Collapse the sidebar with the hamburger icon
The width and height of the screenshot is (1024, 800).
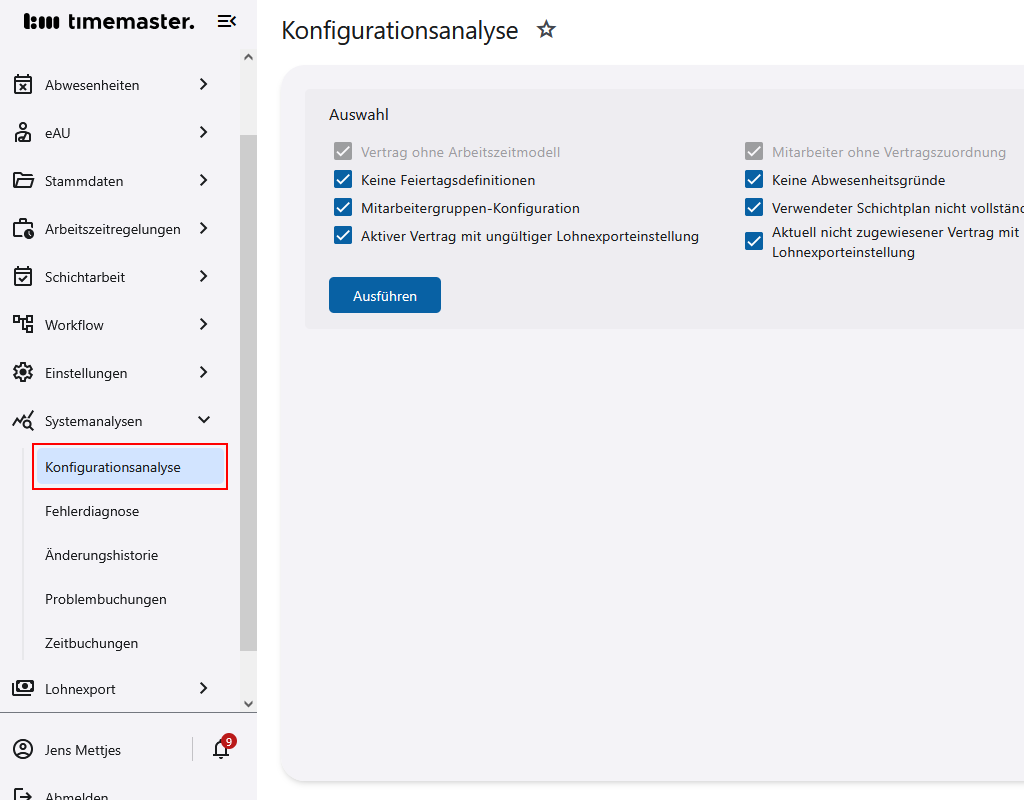click(x=227, y=20)
